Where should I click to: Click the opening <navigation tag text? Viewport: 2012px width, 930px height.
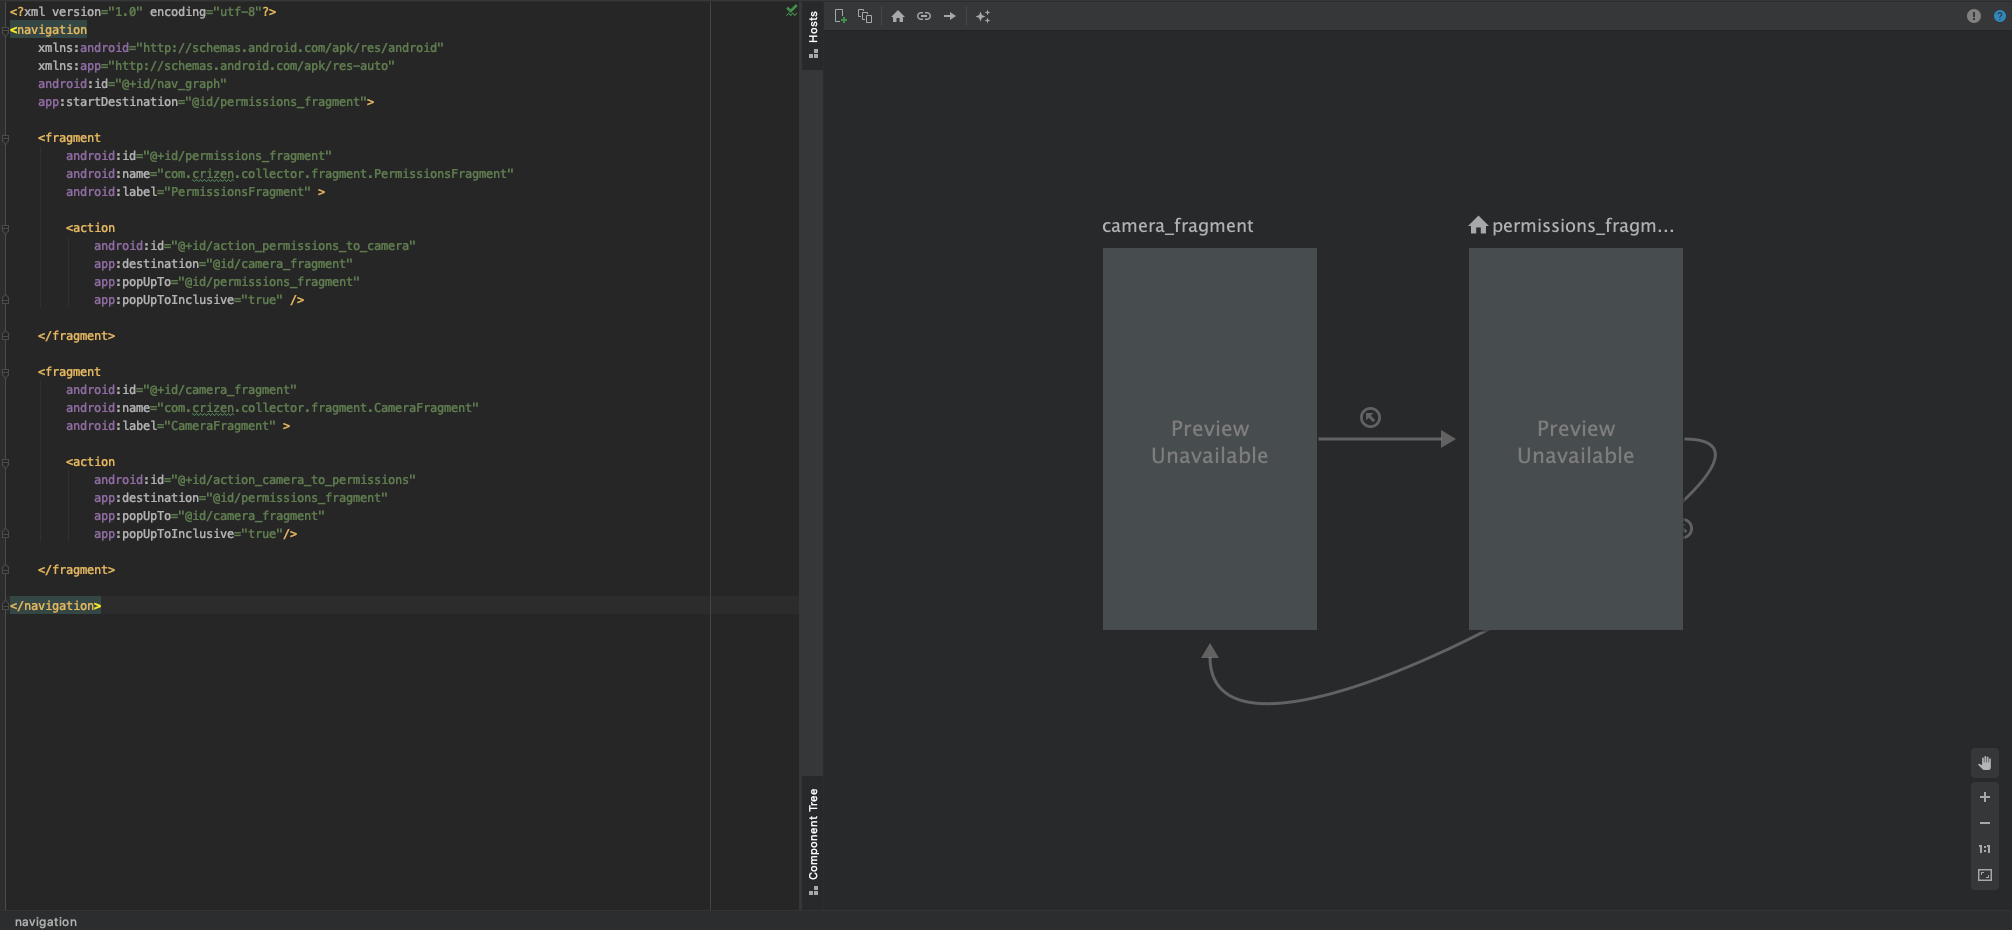click(49, 30)
